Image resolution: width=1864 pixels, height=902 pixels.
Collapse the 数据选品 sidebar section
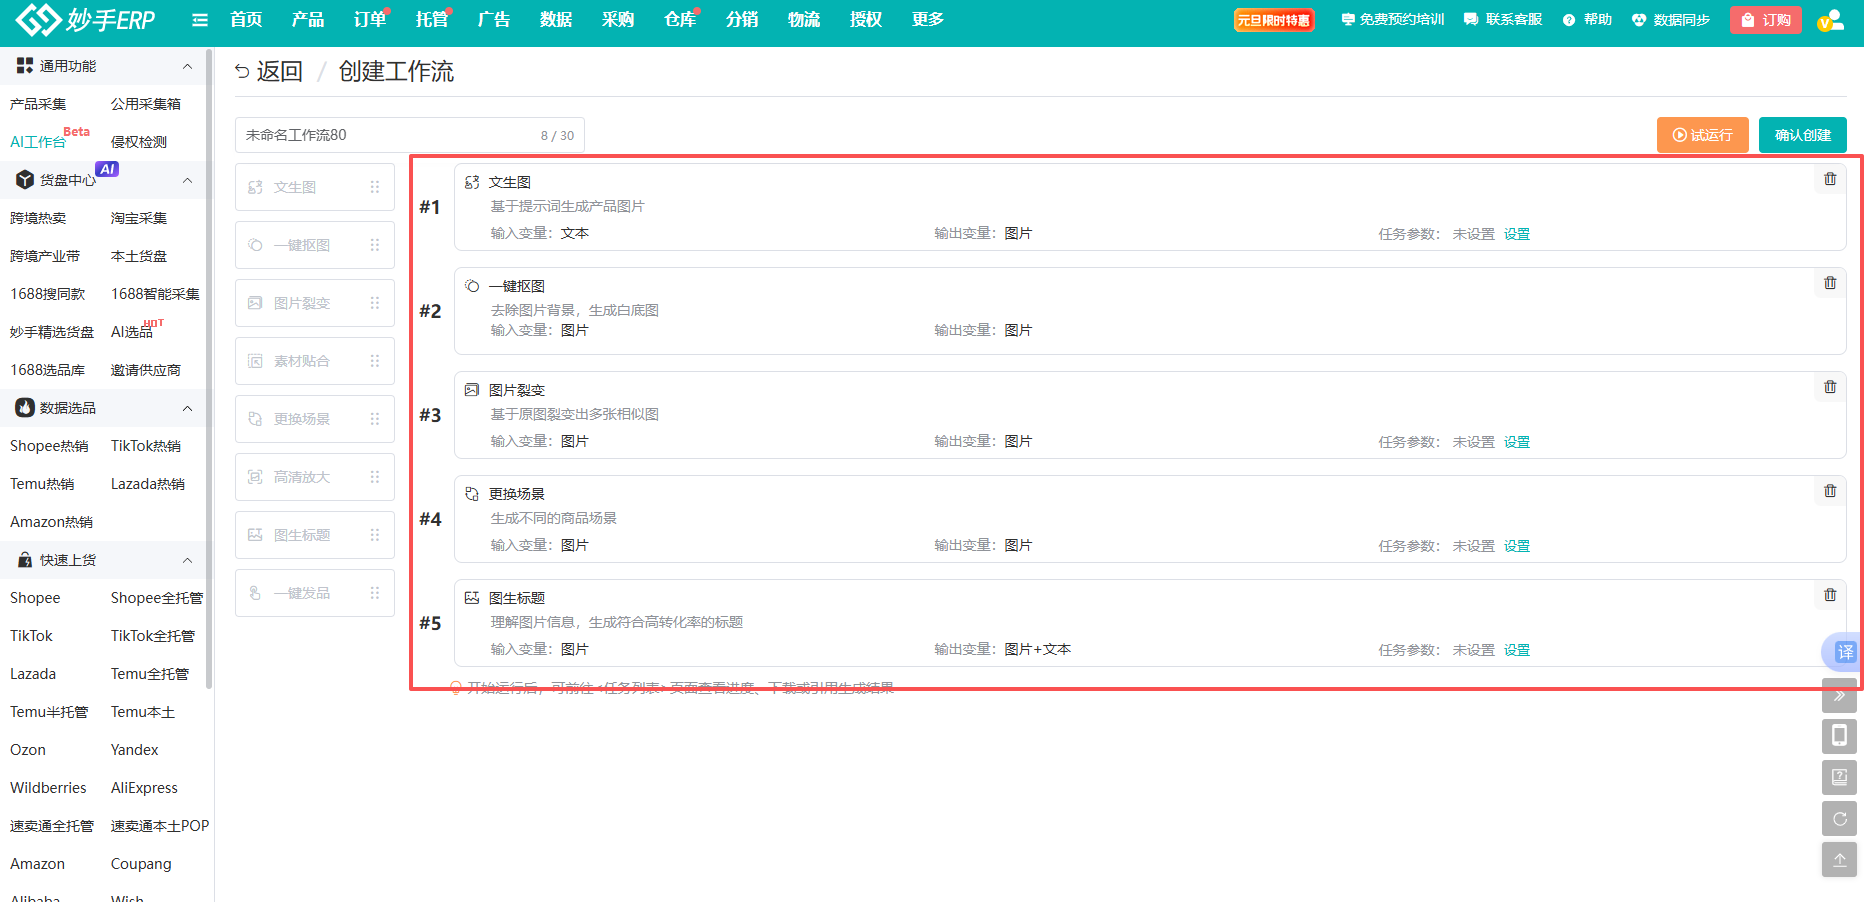187,408
